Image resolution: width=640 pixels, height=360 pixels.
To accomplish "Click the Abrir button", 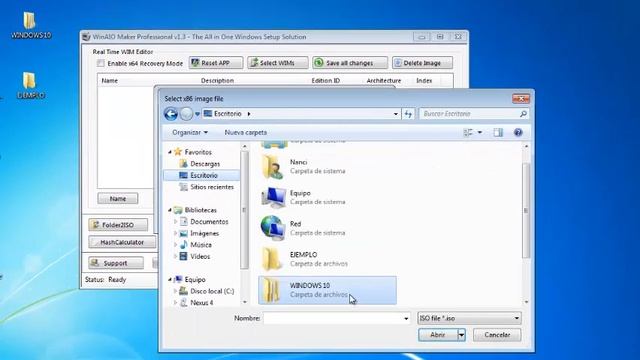I will coord(438,335).
